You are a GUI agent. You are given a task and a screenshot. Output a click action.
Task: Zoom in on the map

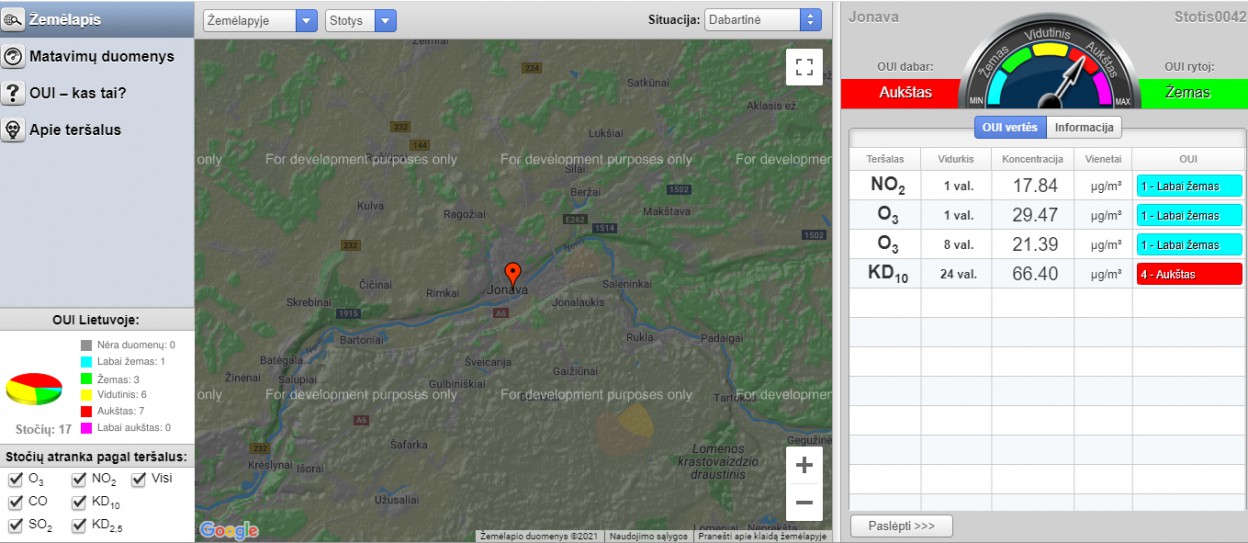(x=804, y=466)
